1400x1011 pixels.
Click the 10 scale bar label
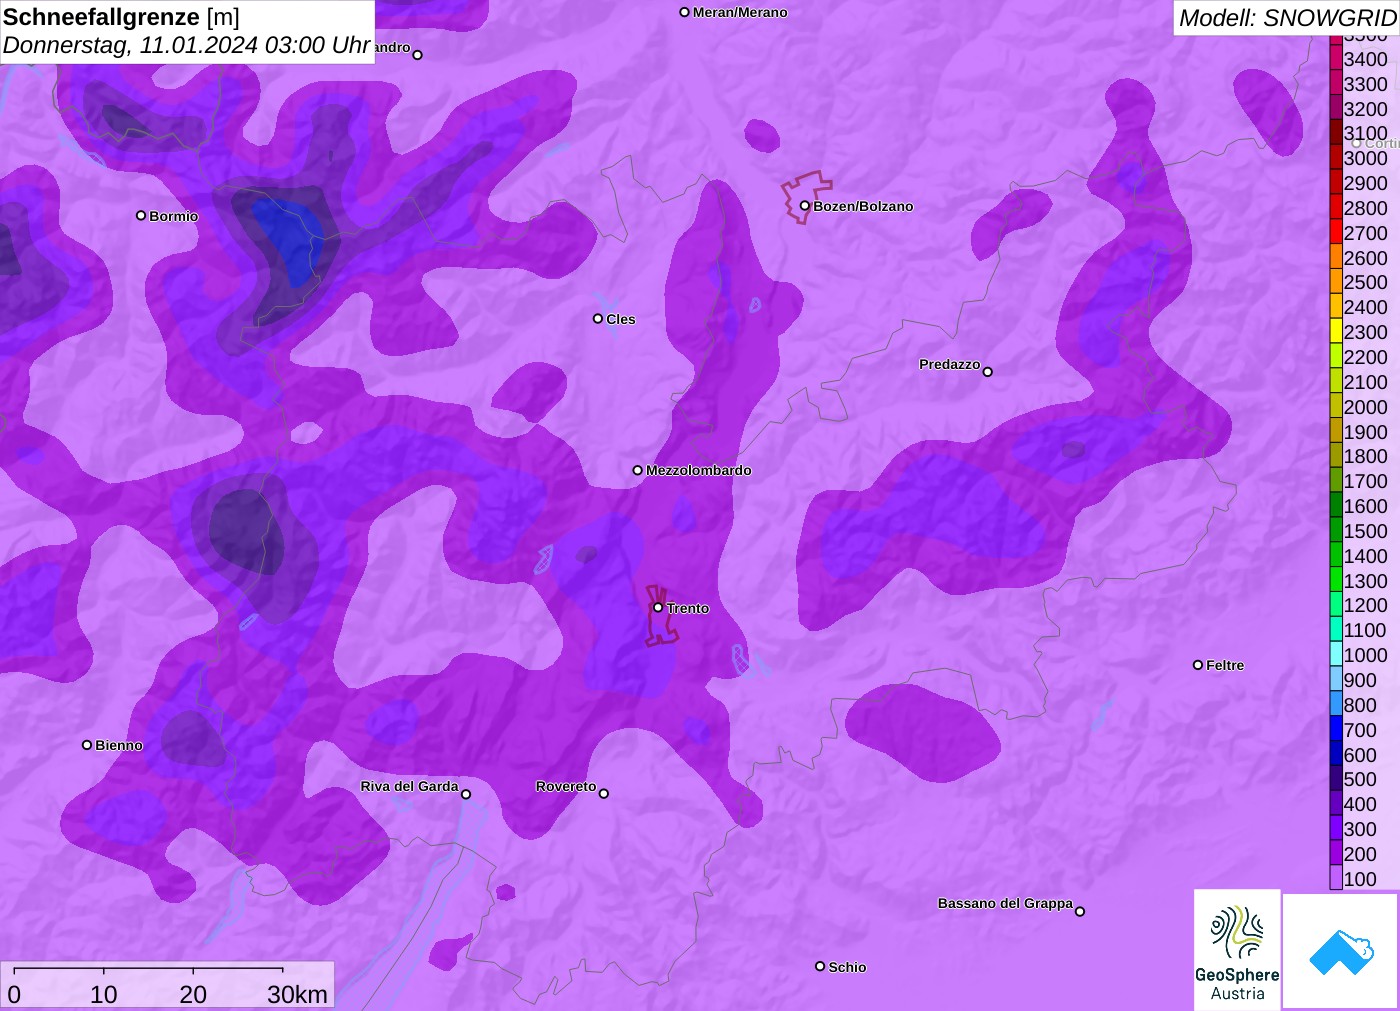point(104,994)
